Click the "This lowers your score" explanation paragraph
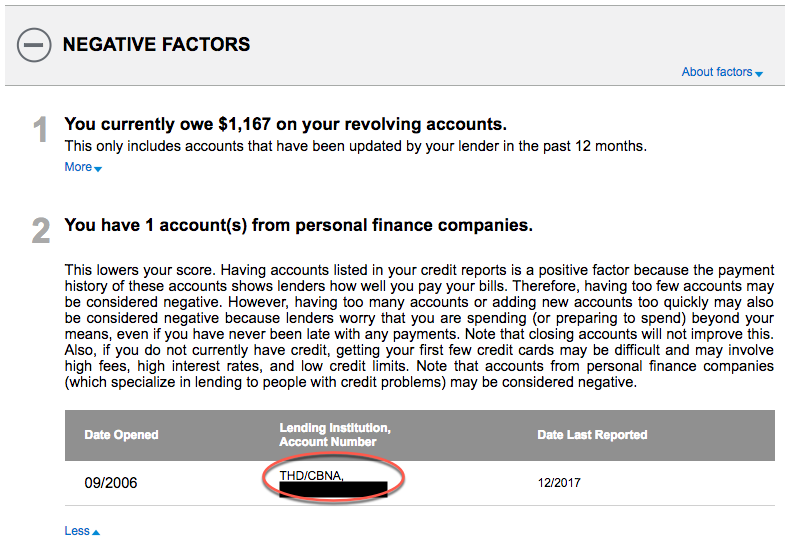The height and width of the screenshot is (547, 786). point(419,326)
